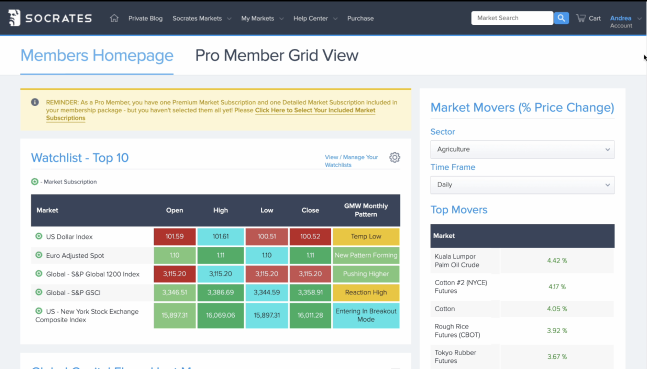647x369 pixels.
Task: Select Cotton #2 (NYCE) Futures mover
Action: pyautogui.click(x=461, y=286)
